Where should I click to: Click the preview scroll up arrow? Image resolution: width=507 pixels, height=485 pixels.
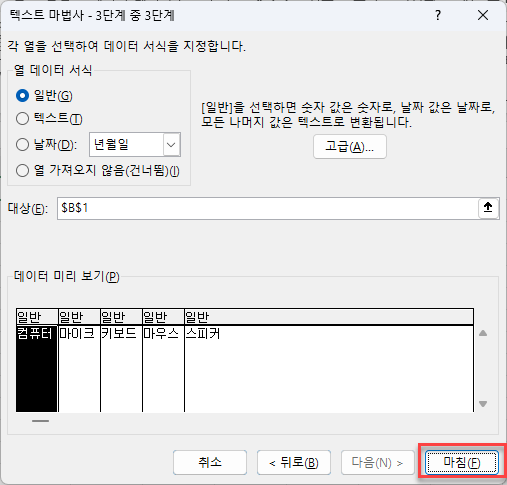coord(483,333)
